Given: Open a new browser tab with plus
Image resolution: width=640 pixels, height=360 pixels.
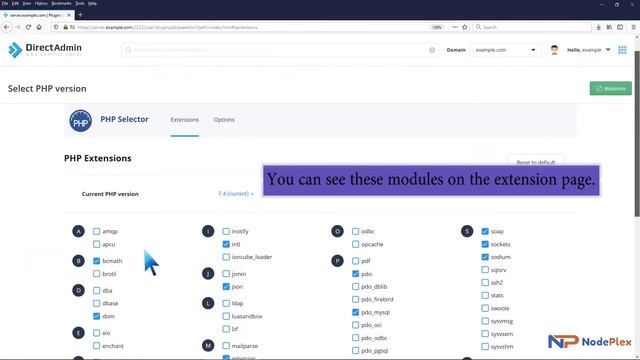Looking at the screenshot, I should (80, 15).
